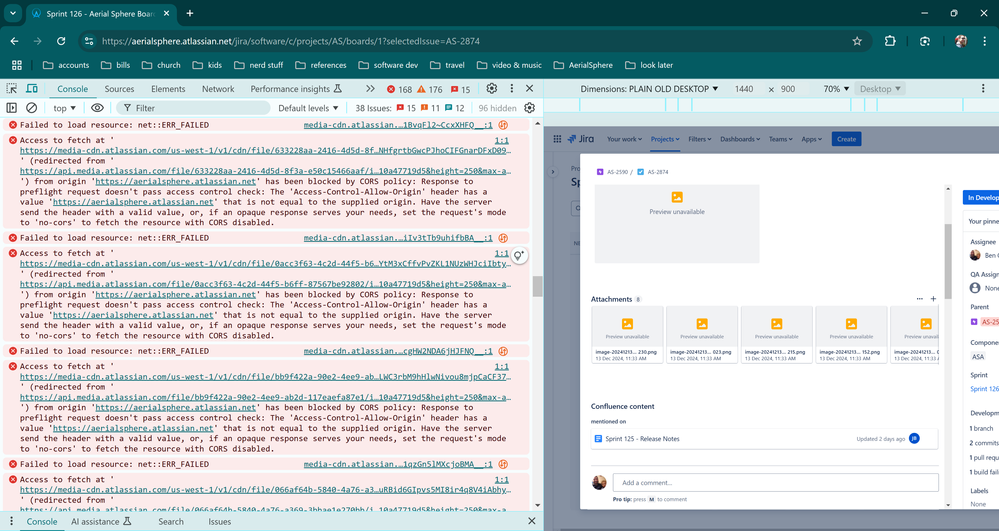Screen dimensions: 999x531
Task: Toggle the live expression eye icon
Action: coord(97,108)
